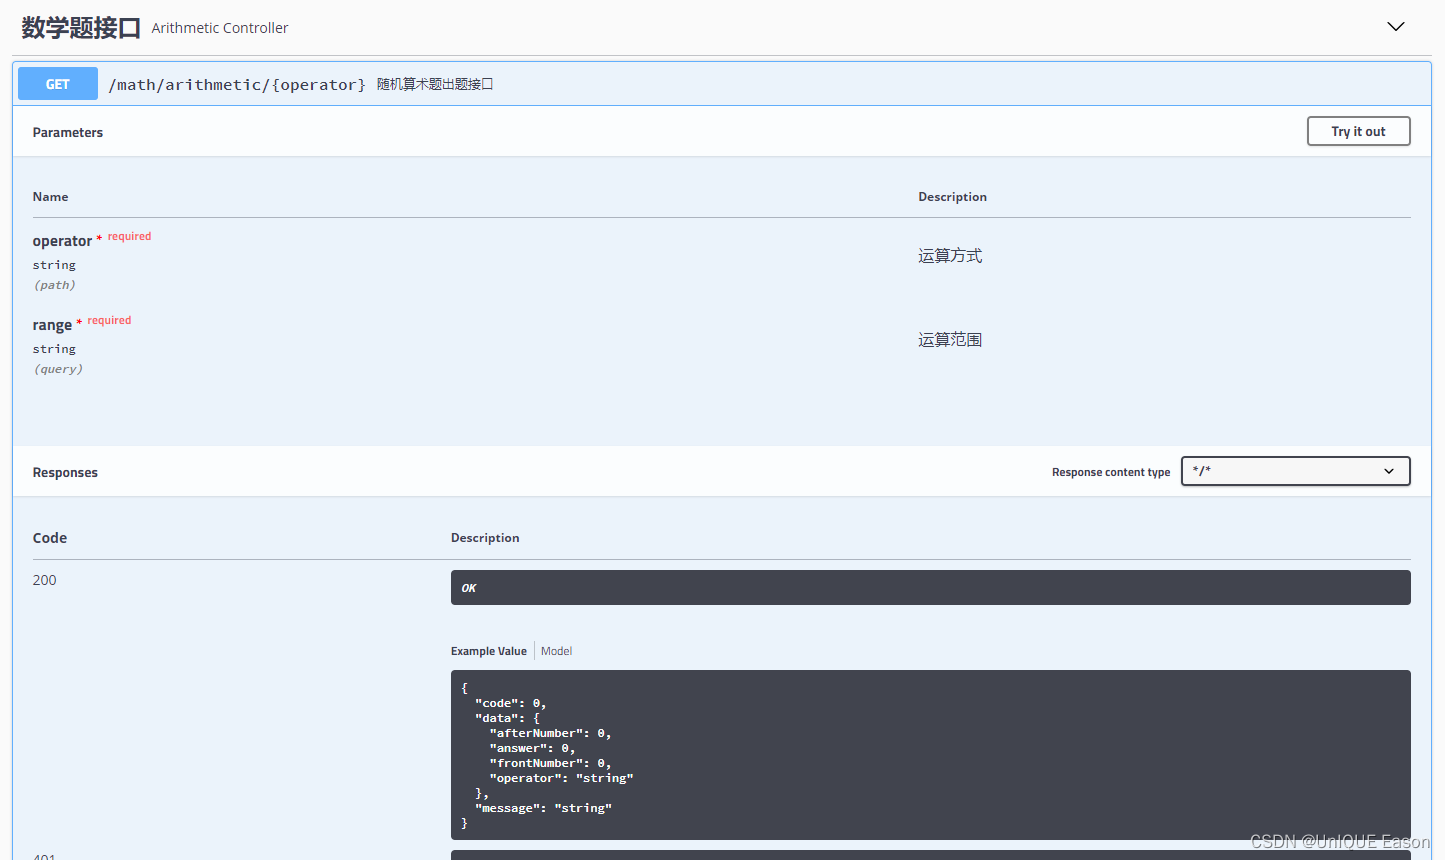Click the operator parameter name
The height and width of the screenshot is (860, 1445).
(62, 241)
